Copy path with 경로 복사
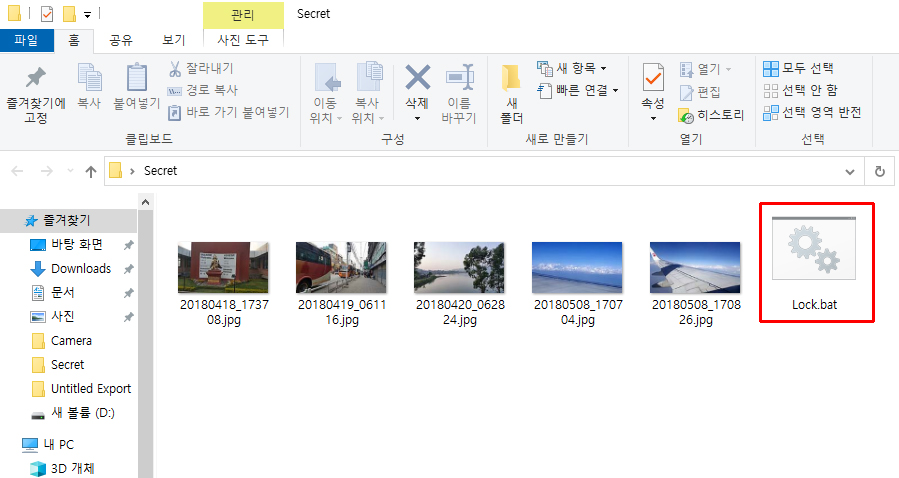The image size is (899, 478). [x=202, y=90]
